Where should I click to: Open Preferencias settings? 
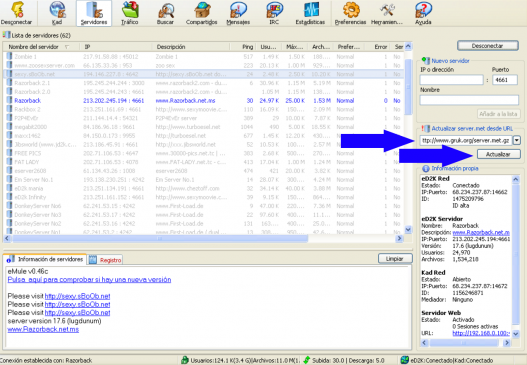pyautogui.click(x=351, y=13)
